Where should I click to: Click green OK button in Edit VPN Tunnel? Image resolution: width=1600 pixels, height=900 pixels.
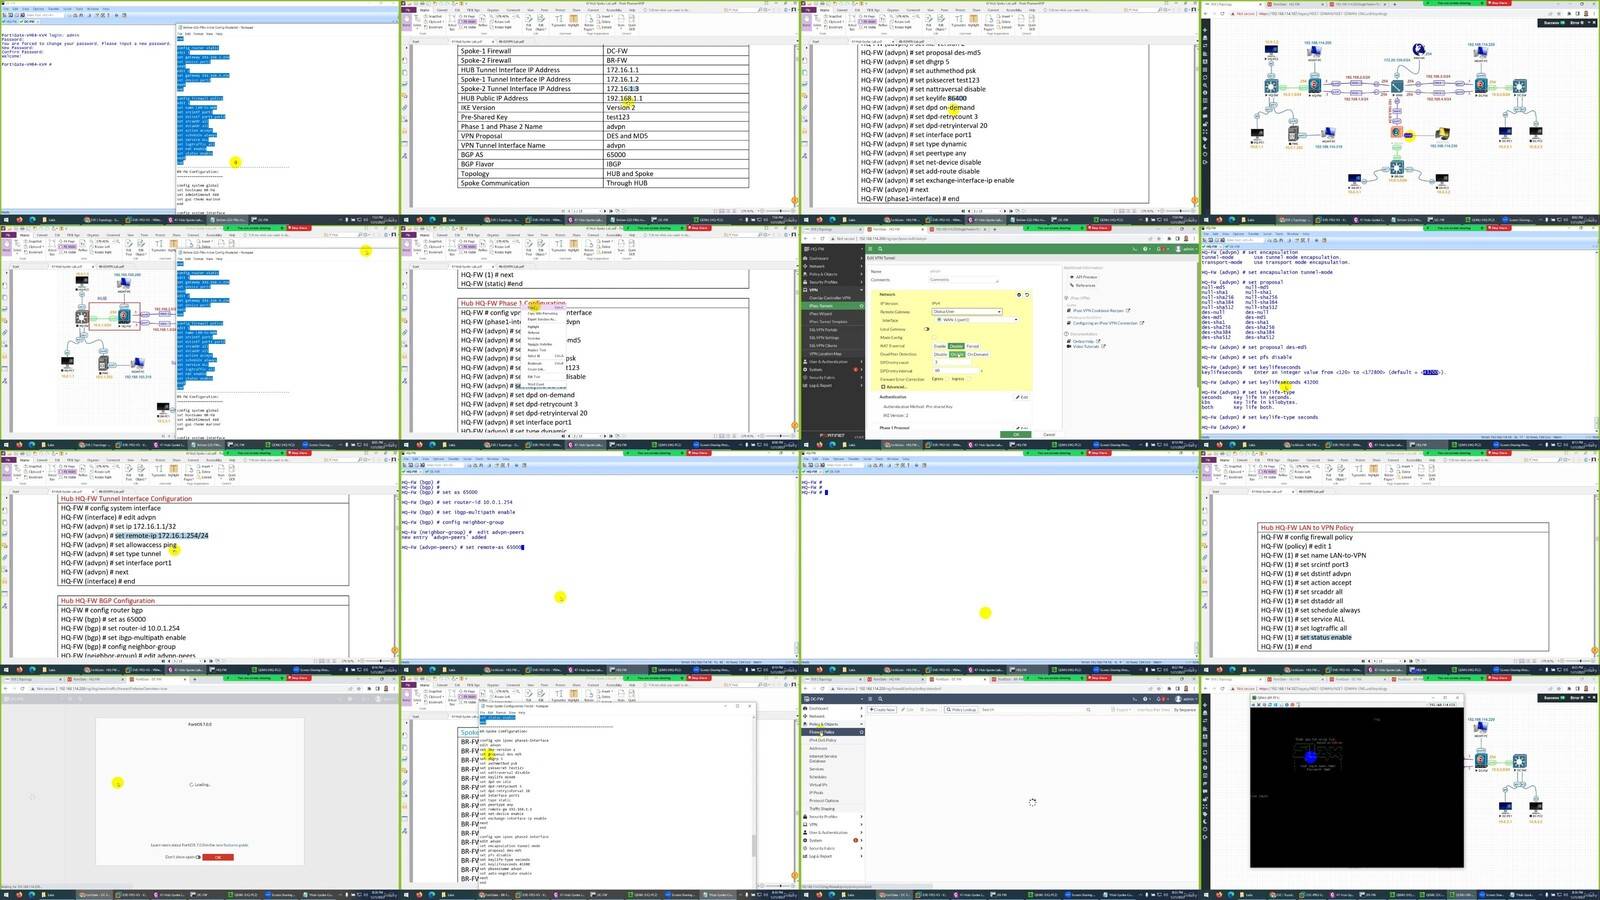coord(1016,434)
